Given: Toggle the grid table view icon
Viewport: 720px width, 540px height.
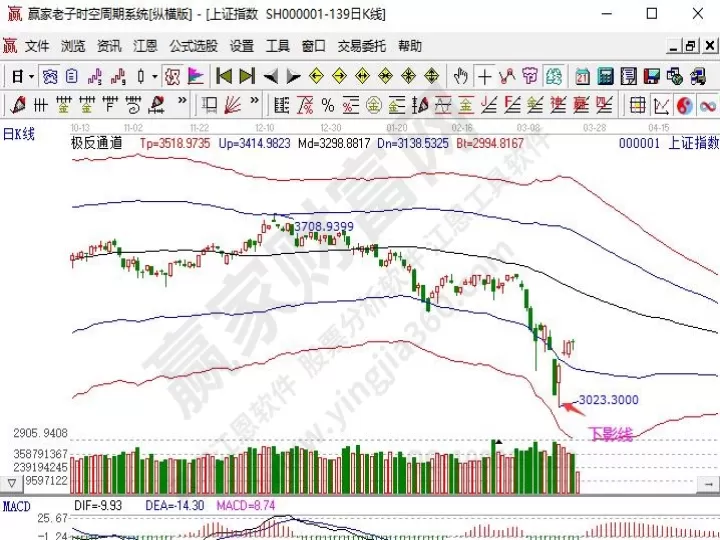Looking at the screenshot, I should click(637, 106).
